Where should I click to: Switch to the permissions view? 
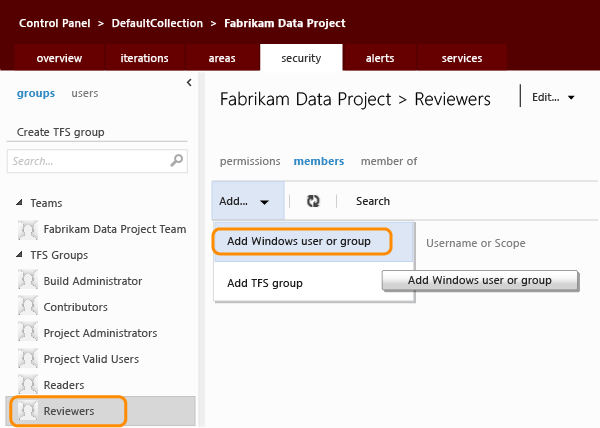tap(250, 161)
